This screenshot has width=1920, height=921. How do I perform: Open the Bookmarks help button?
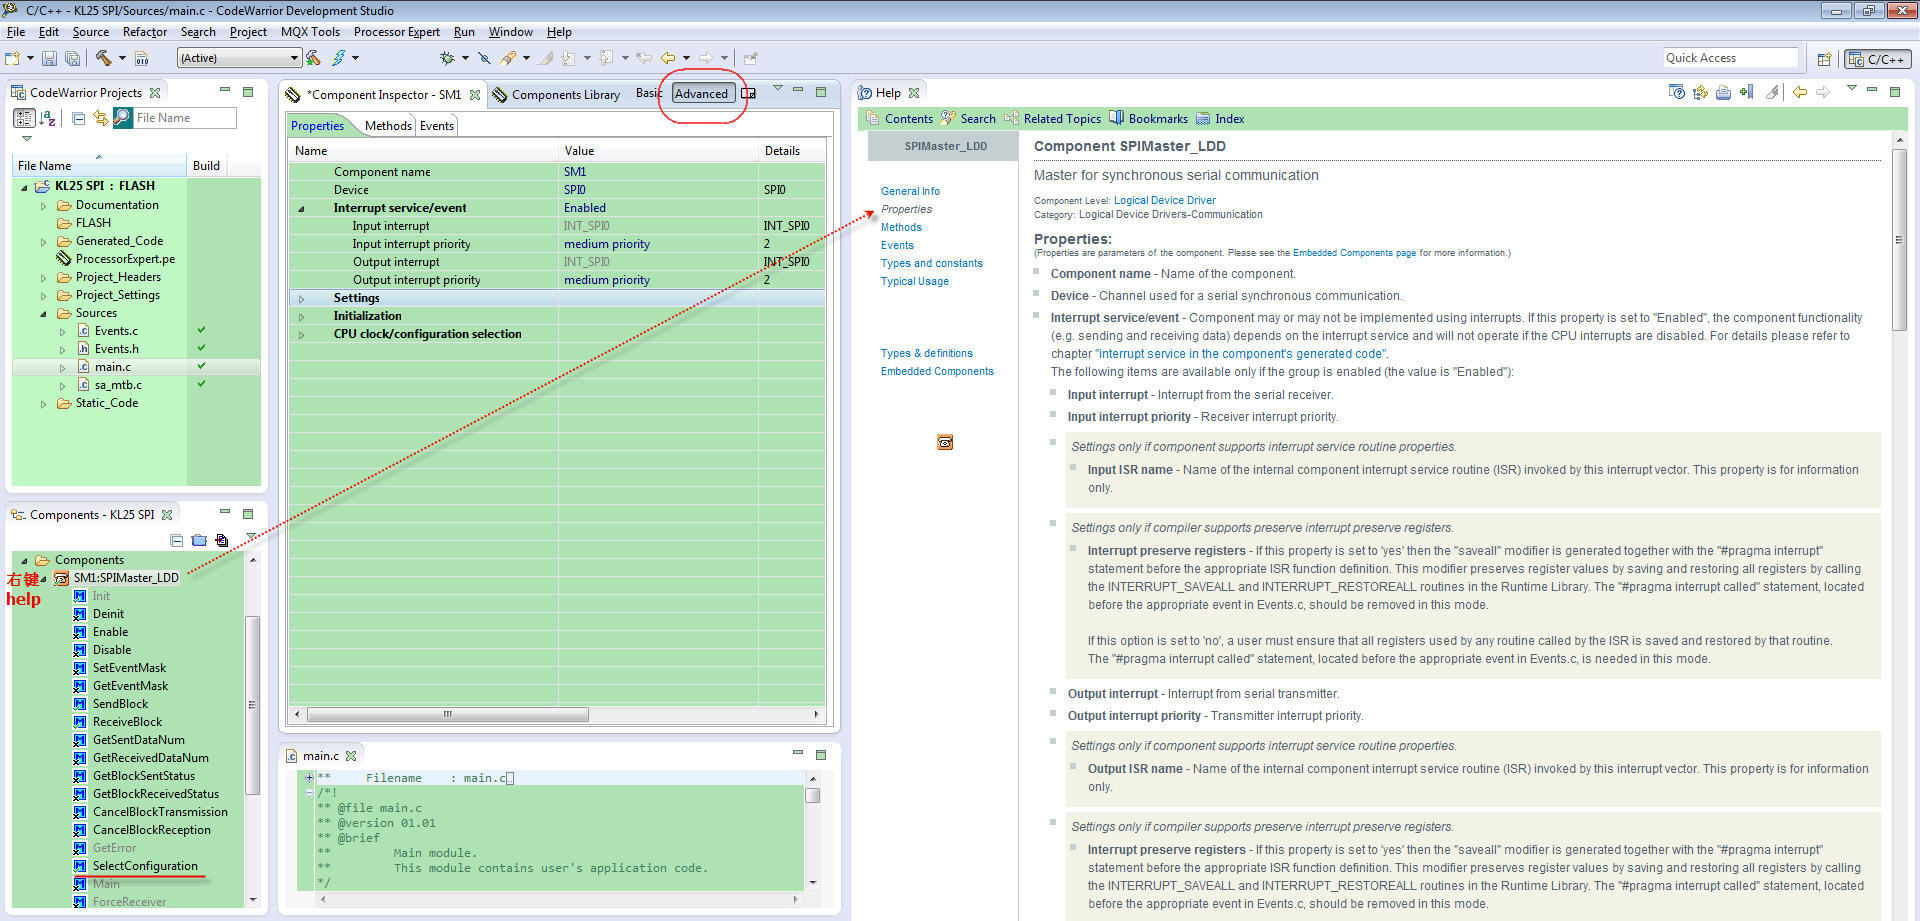pos(1149,118)
